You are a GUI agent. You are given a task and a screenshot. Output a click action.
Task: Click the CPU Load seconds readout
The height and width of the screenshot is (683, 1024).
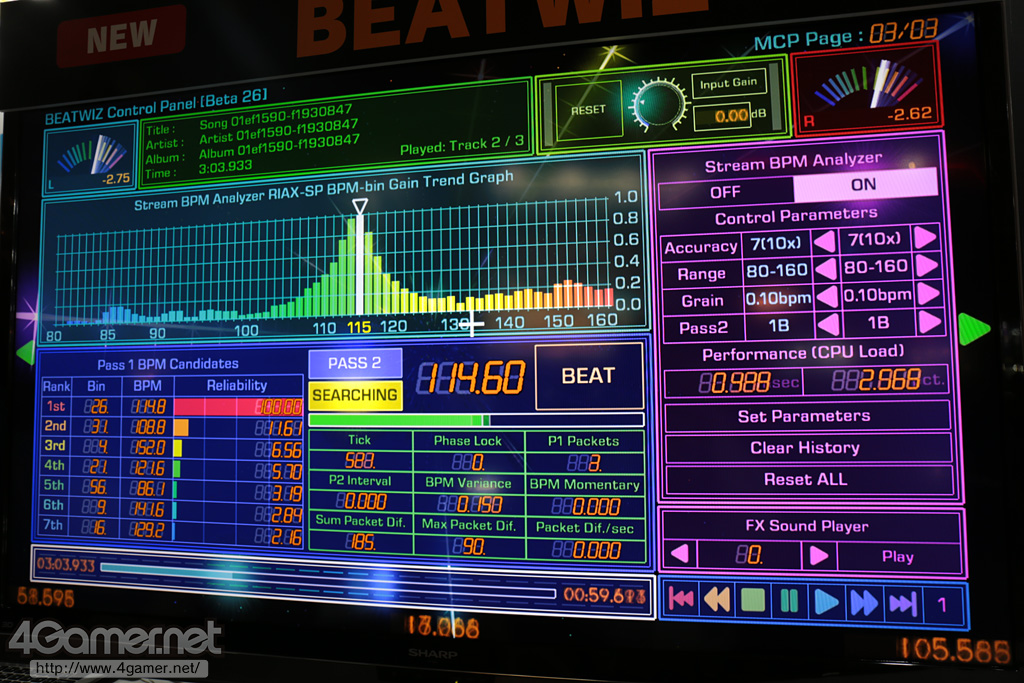click(733, 383)
